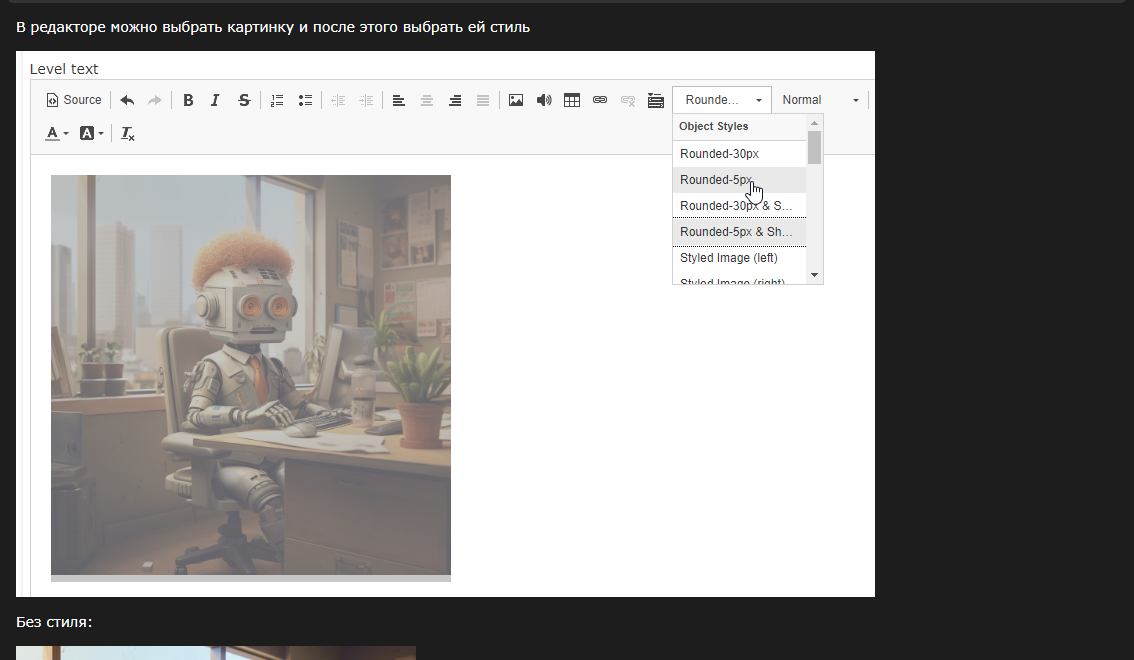Screen dimensions: 1134x660
Task: Open the insert image dialog
Action: (516, 100)
